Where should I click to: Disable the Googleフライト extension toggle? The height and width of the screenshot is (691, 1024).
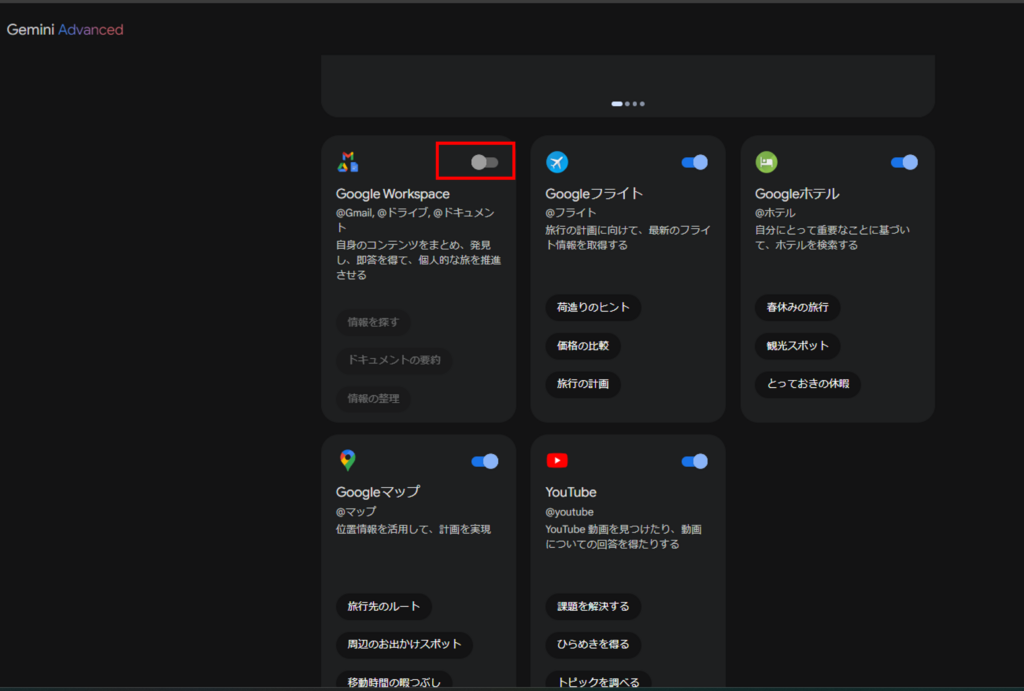point(694,162)
